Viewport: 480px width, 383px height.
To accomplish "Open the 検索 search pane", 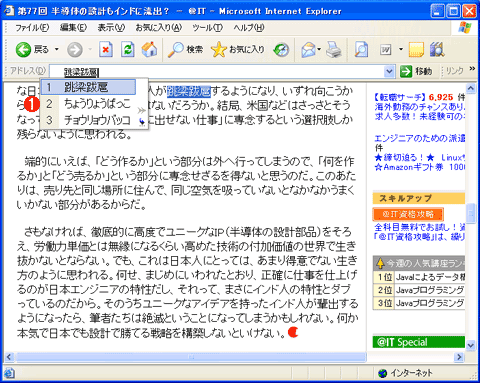I will click(x=185, y=50).
